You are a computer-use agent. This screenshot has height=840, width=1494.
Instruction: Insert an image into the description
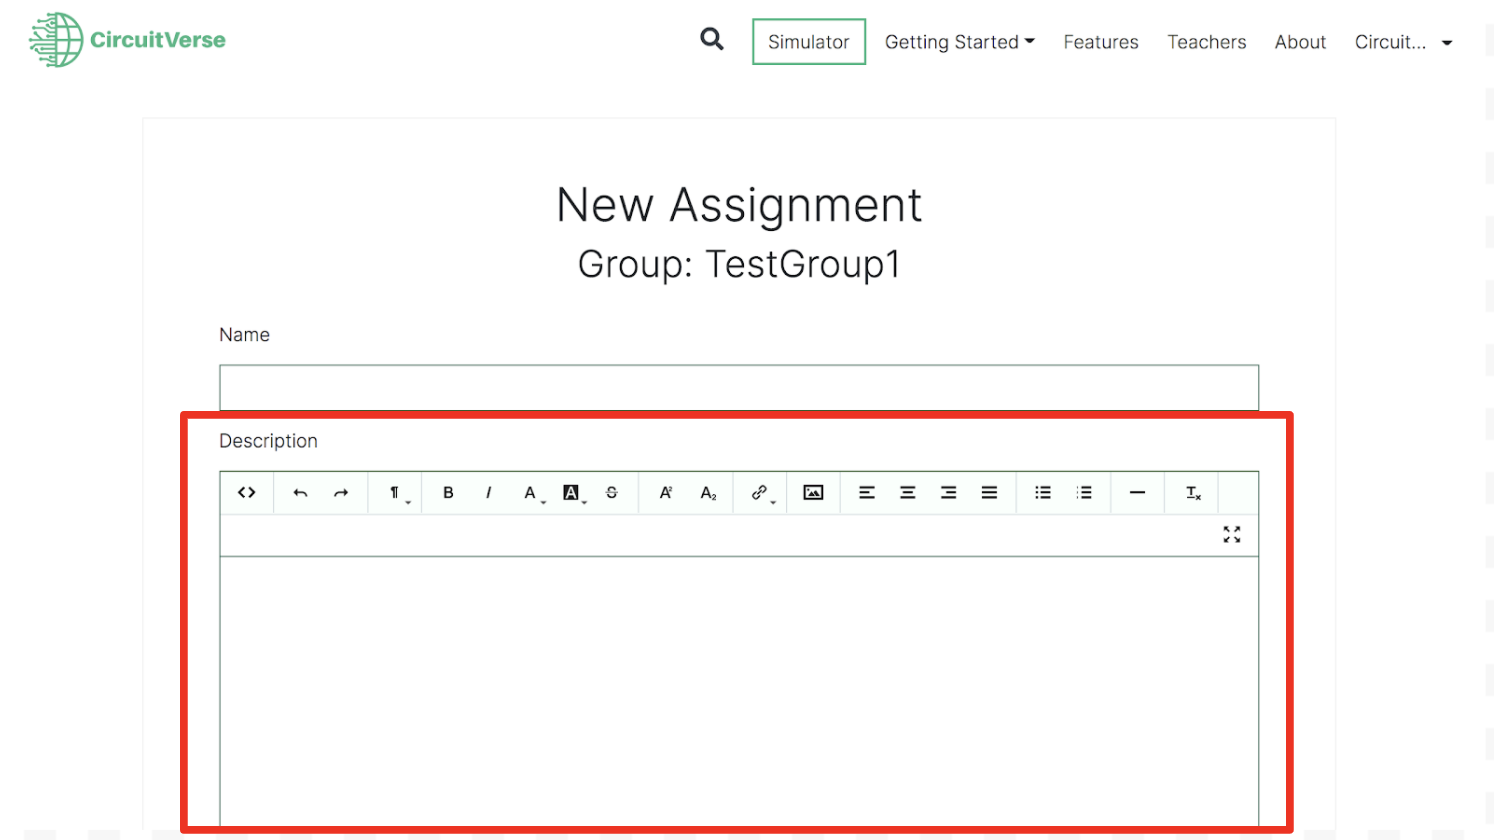(813, 493)
